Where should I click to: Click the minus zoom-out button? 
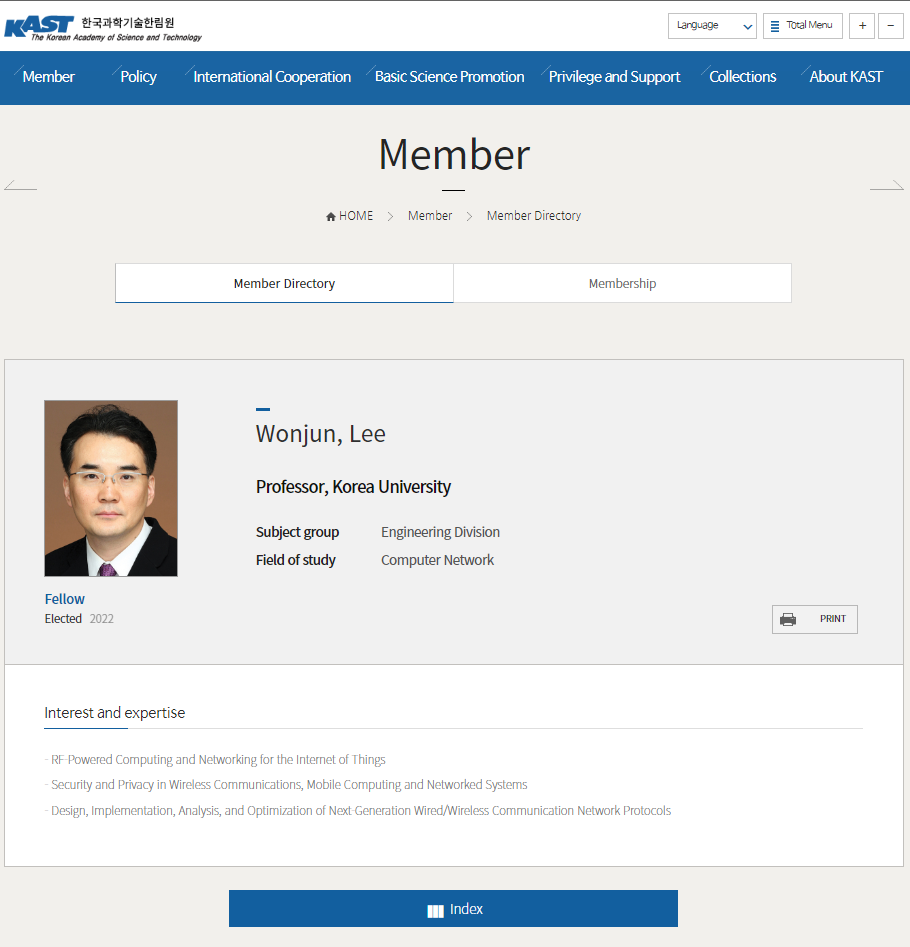tap(890, 26)
